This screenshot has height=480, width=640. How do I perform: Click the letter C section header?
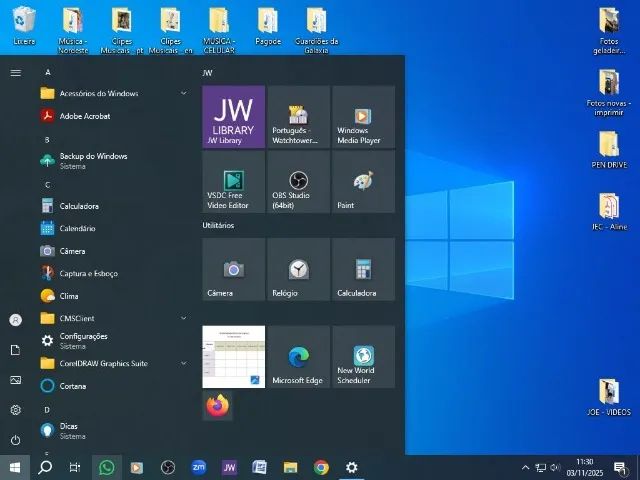47,185
